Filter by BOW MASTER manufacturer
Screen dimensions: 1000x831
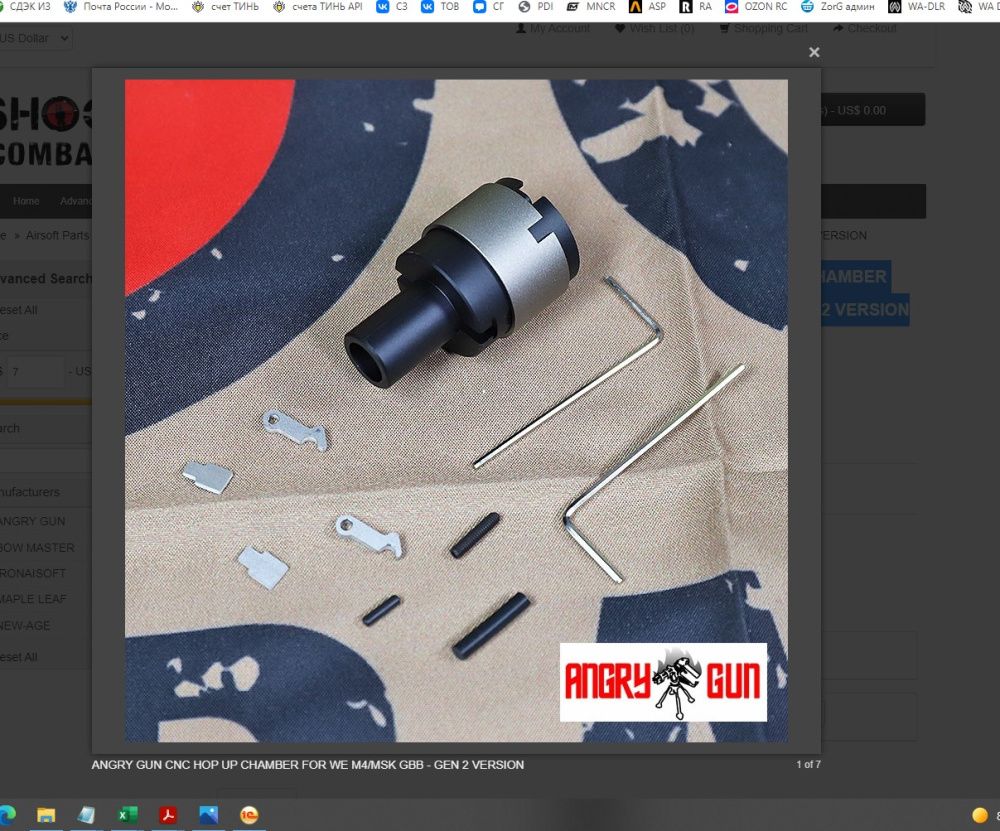pos(37,548)
